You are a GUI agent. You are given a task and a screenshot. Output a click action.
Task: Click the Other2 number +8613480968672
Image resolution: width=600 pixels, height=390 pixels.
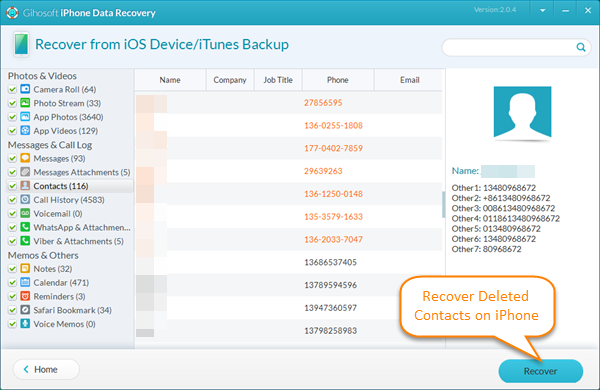(x=517, y=198)
